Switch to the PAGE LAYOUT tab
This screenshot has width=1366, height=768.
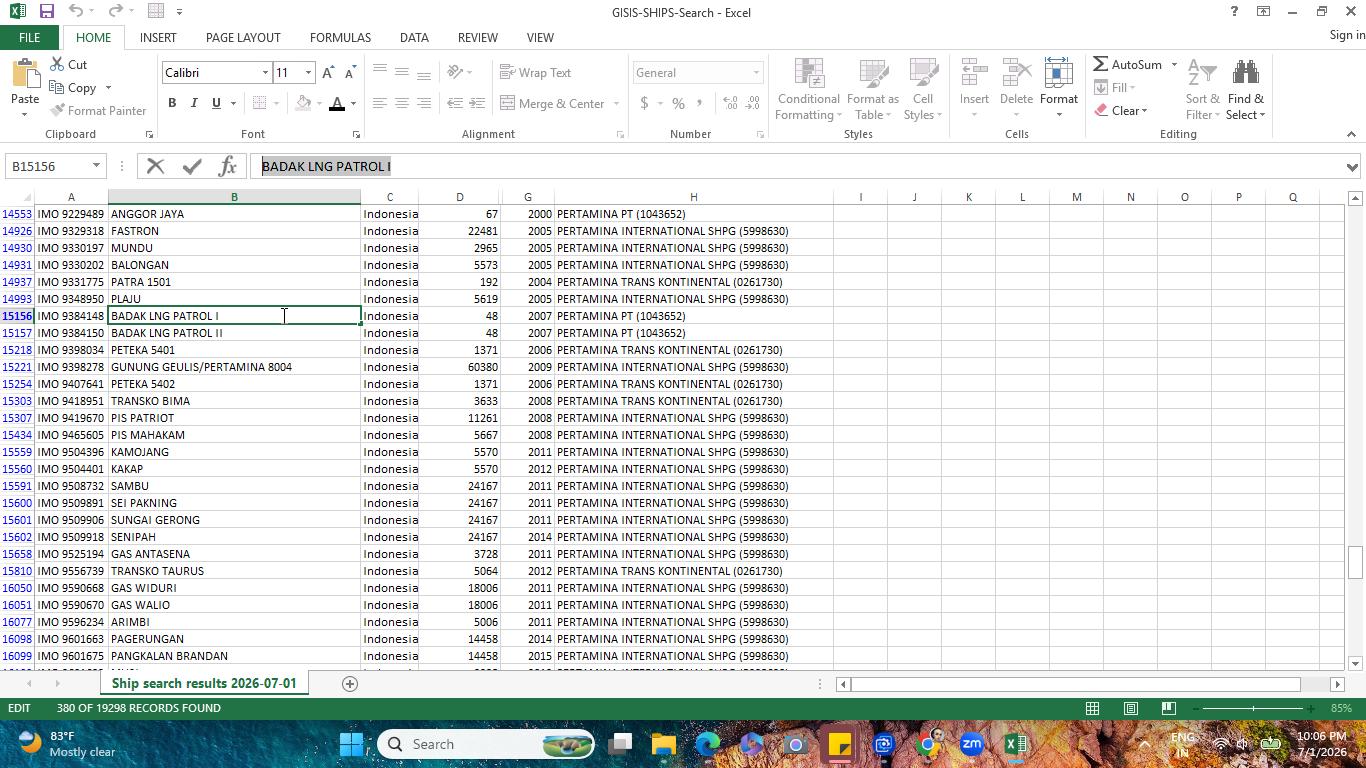pyautogui.click(x=243, y=37)
